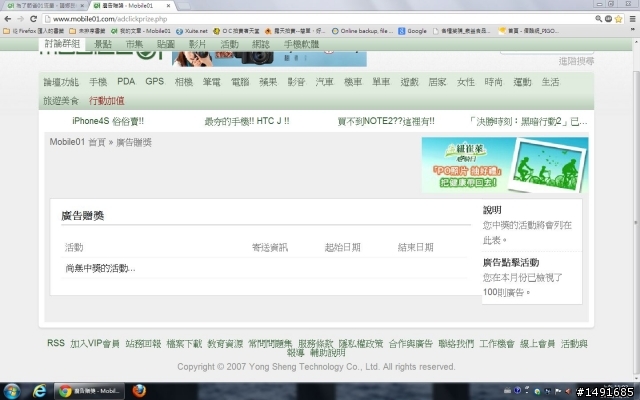Click the 尚無中獎的活動 row
The width and height of the screenshot is (640, 400).
point(264,268)
